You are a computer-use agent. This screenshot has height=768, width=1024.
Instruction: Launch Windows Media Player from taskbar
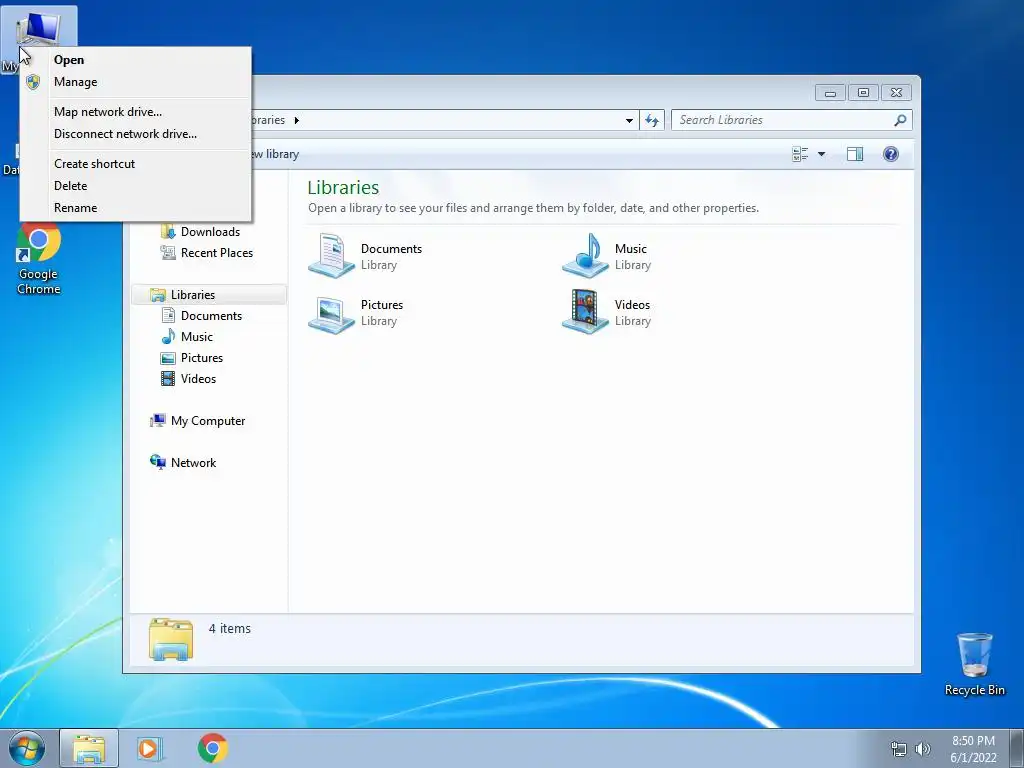[148, 748]
